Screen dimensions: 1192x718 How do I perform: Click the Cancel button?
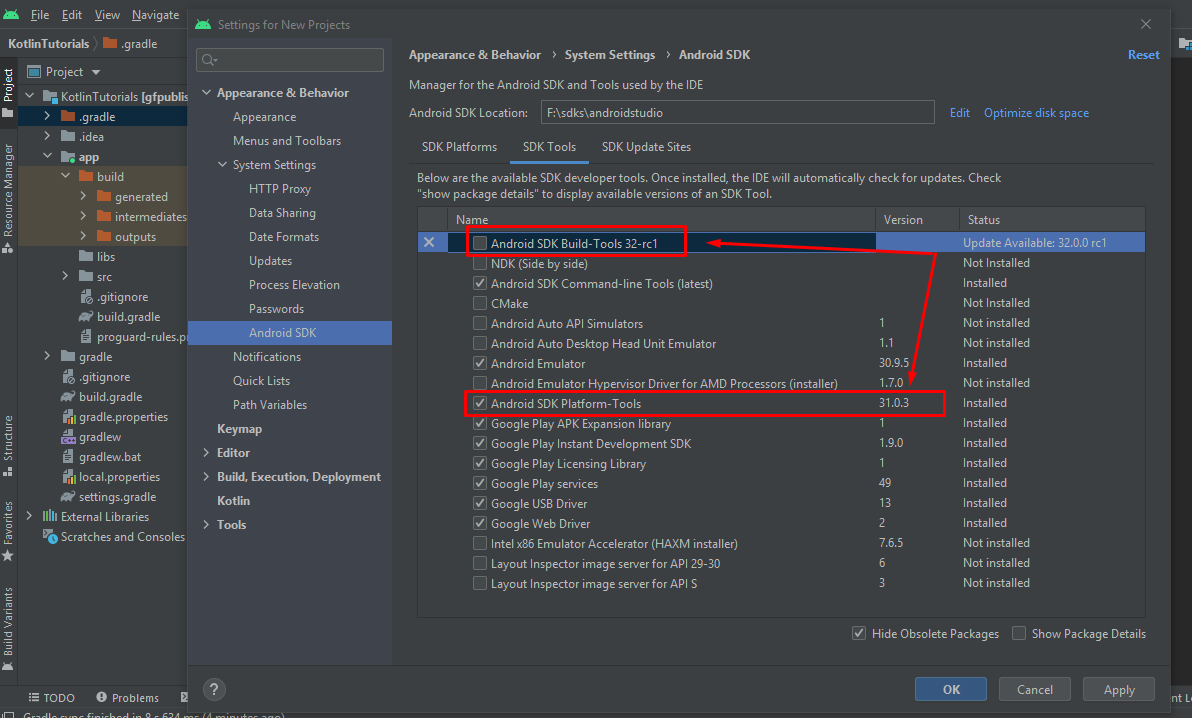(1035, 689)
